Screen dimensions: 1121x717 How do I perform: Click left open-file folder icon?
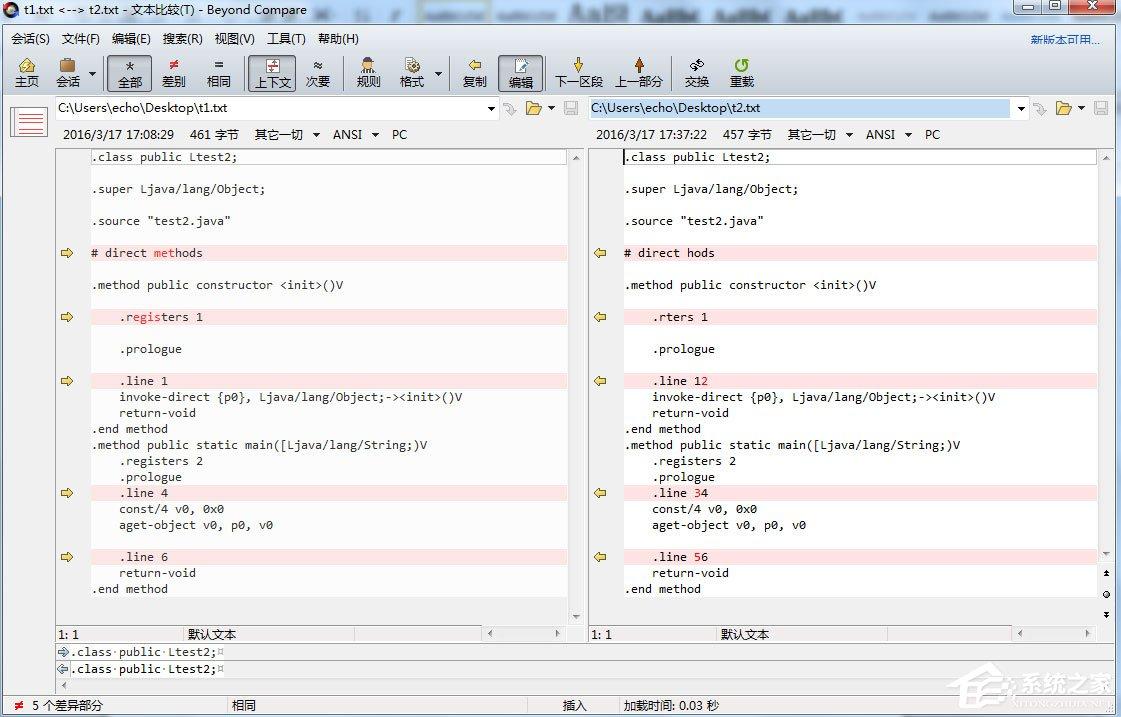[533, 108]
